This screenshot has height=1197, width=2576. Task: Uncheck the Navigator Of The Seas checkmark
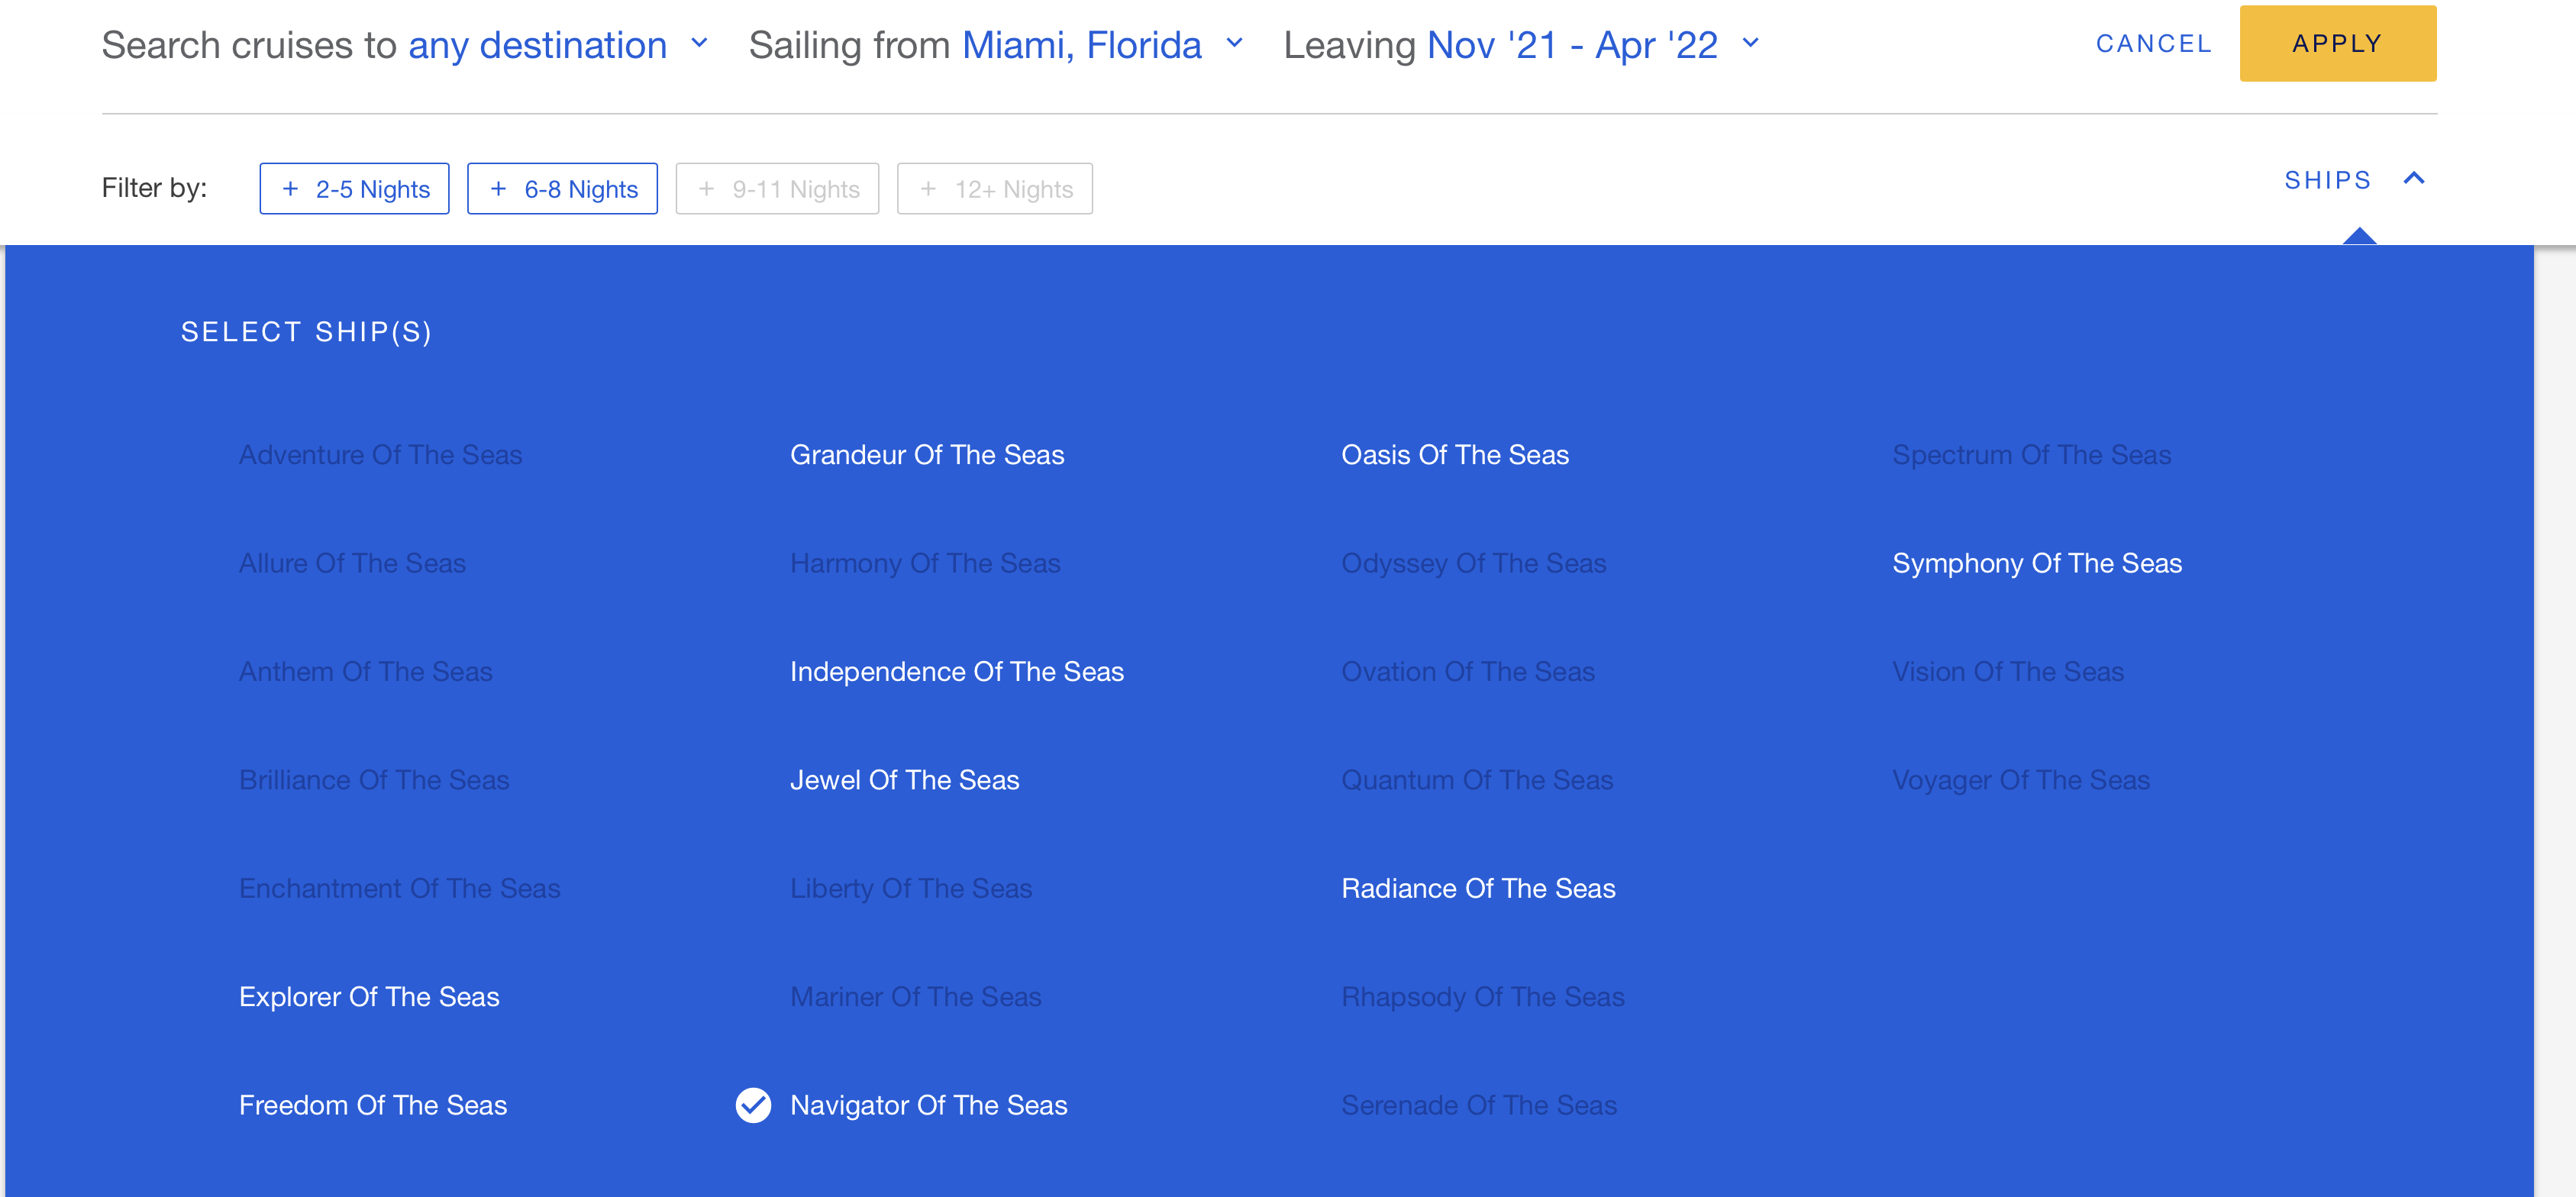tap(753, 1105)
